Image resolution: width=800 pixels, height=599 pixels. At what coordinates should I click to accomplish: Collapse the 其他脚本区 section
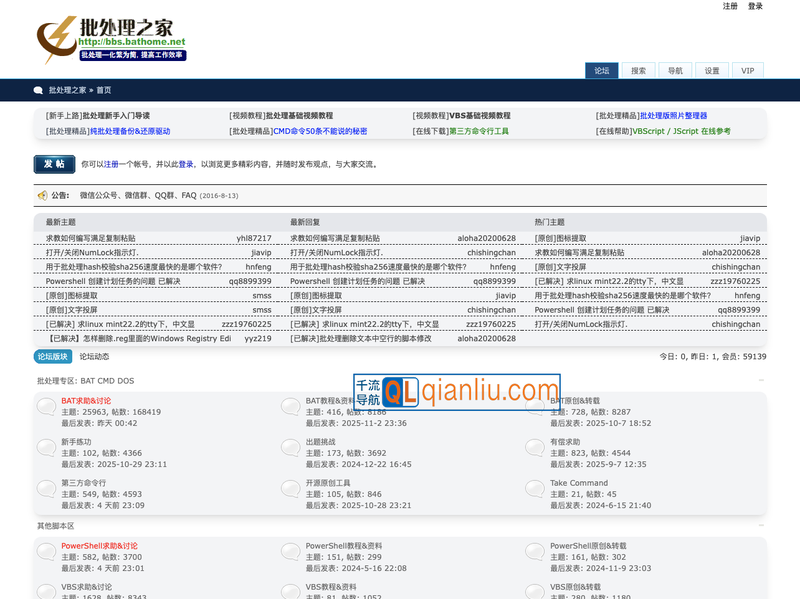click(x=761, y=526)
